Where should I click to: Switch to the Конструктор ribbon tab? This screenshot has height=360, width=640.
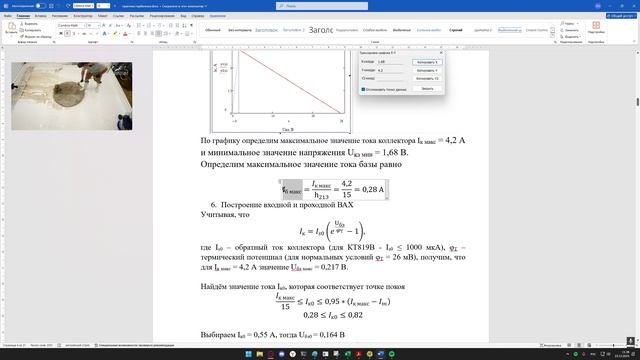pyautogui.click(x=83, y=16)
